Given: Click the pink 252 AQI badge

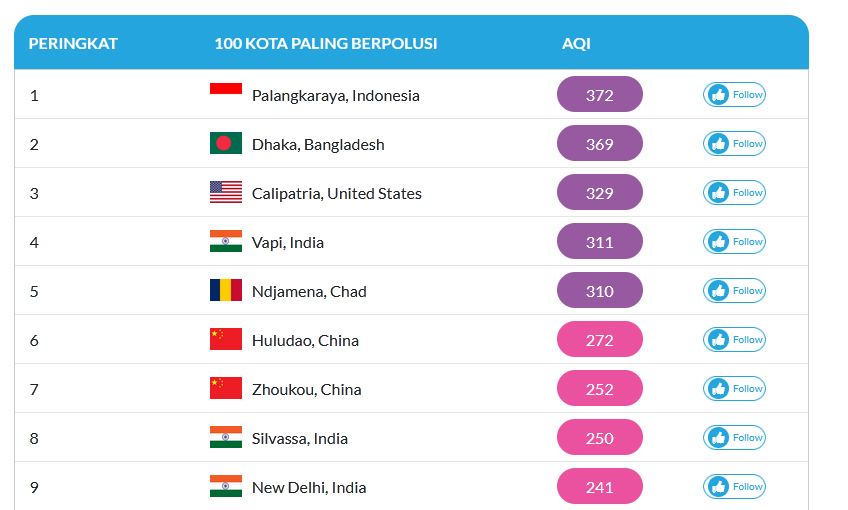Looking at the screenshot, I should [x=599, y=389].
